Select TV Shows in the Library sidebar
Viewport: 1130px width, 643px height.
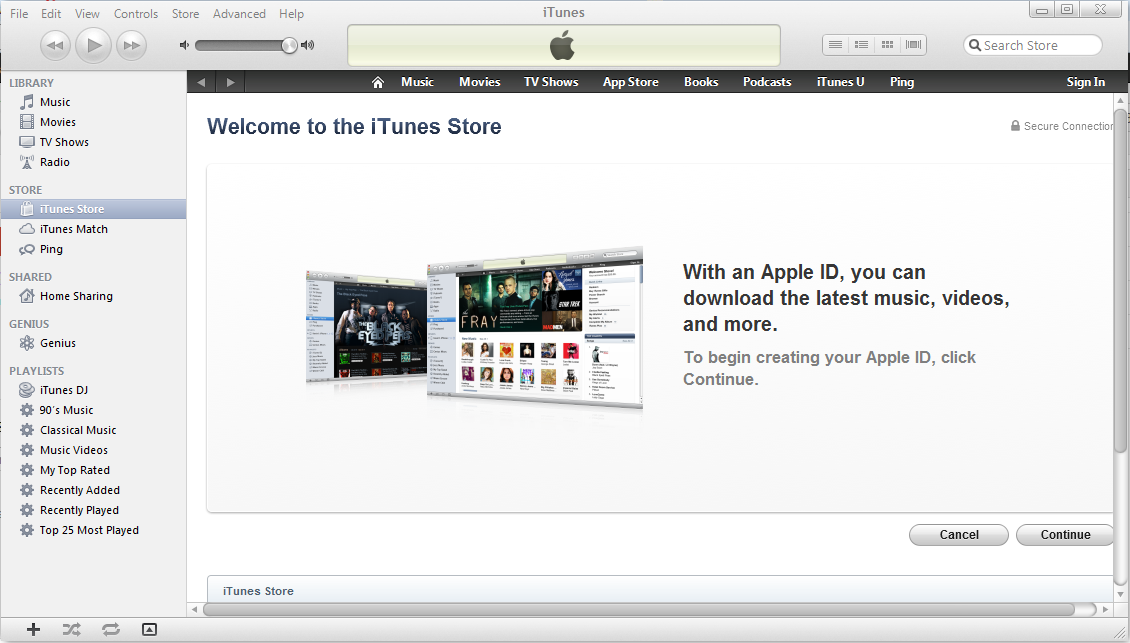[x=93, y=142]
